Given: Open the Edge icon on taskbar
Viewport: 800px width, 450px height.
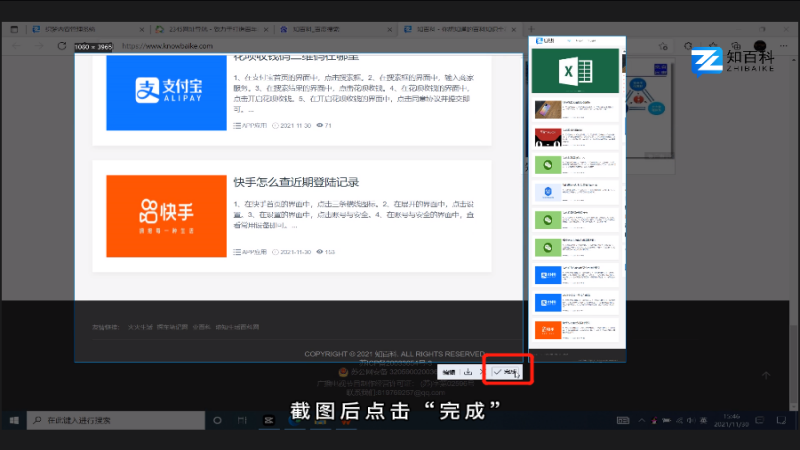Looking at the screenshot, I should pyautogui.click(x=294, y=420).
